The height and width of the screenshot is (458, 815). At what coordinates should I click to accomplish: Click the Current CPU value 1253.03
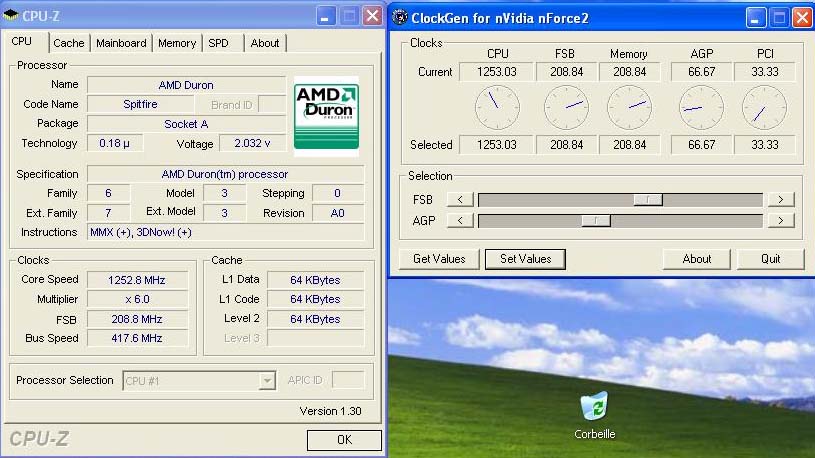[496, 72]
